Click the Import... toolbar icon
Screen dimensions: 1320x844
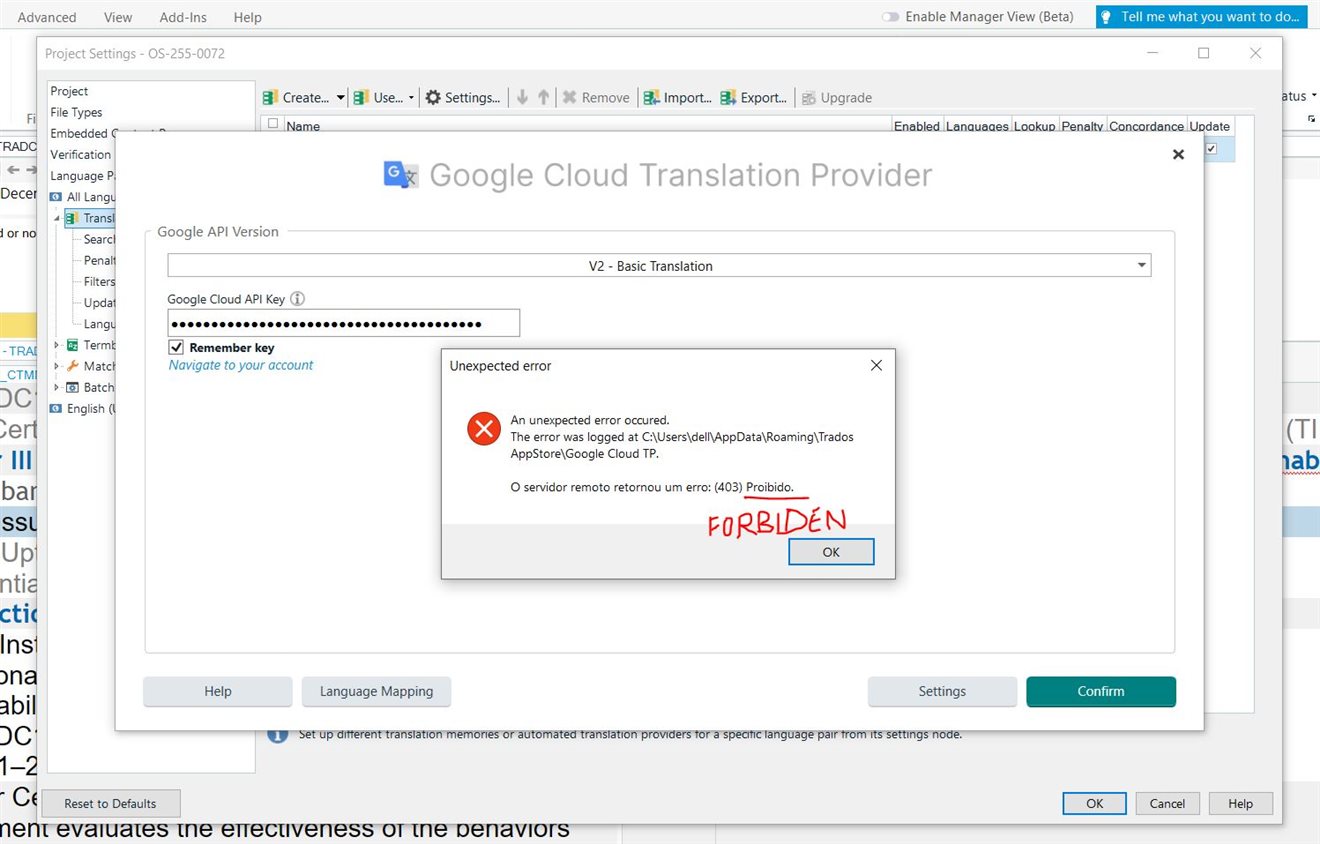(x=652, y=97)
